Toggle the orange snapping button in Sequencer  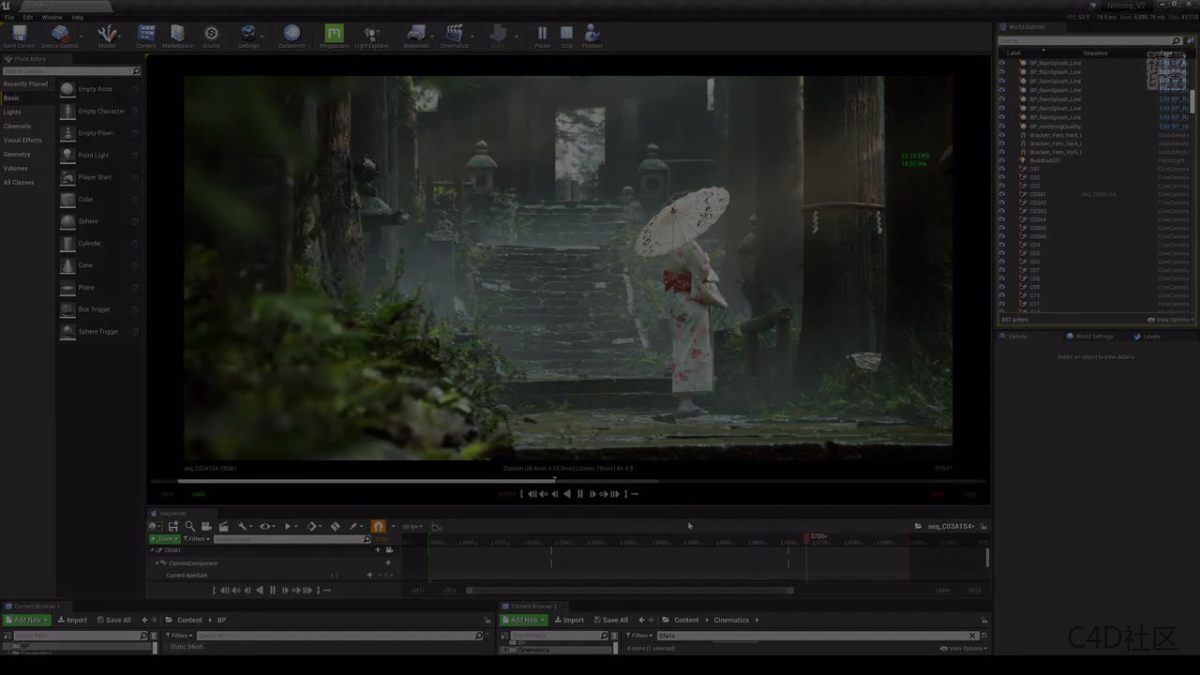(378, 526)
